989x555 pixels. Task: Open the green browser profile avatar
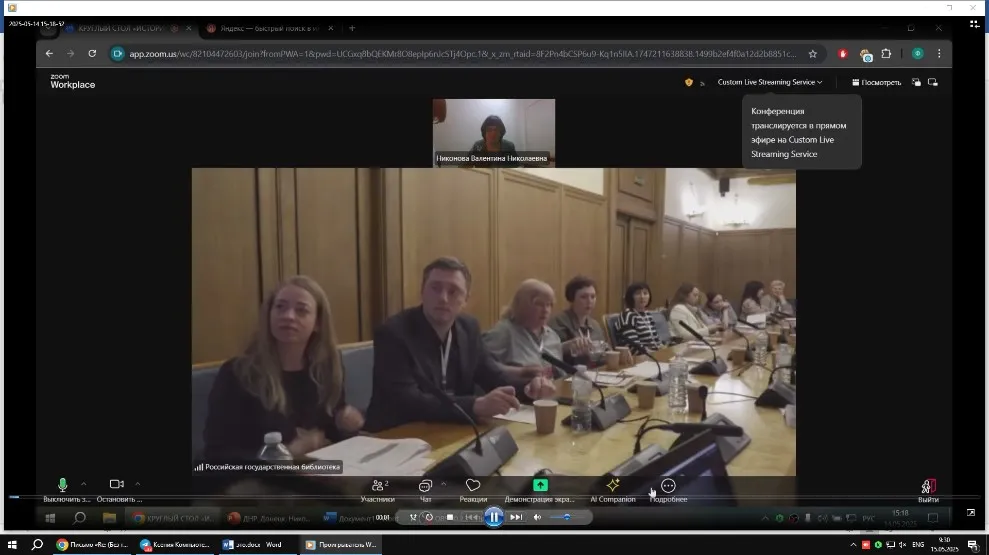pyautogui.click(x=918, y=54)
